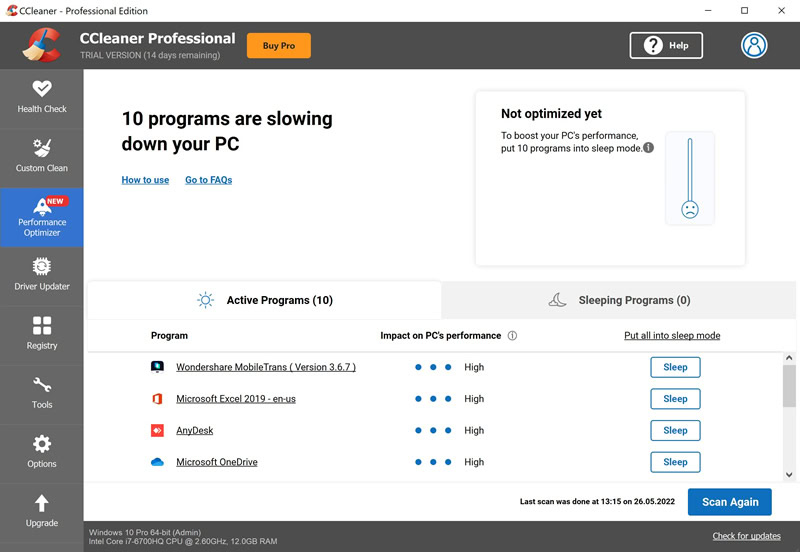Image resolution: width=800 pixels, height=552 pixels.
Task: Click the Scan Again button
Action: 730,502
